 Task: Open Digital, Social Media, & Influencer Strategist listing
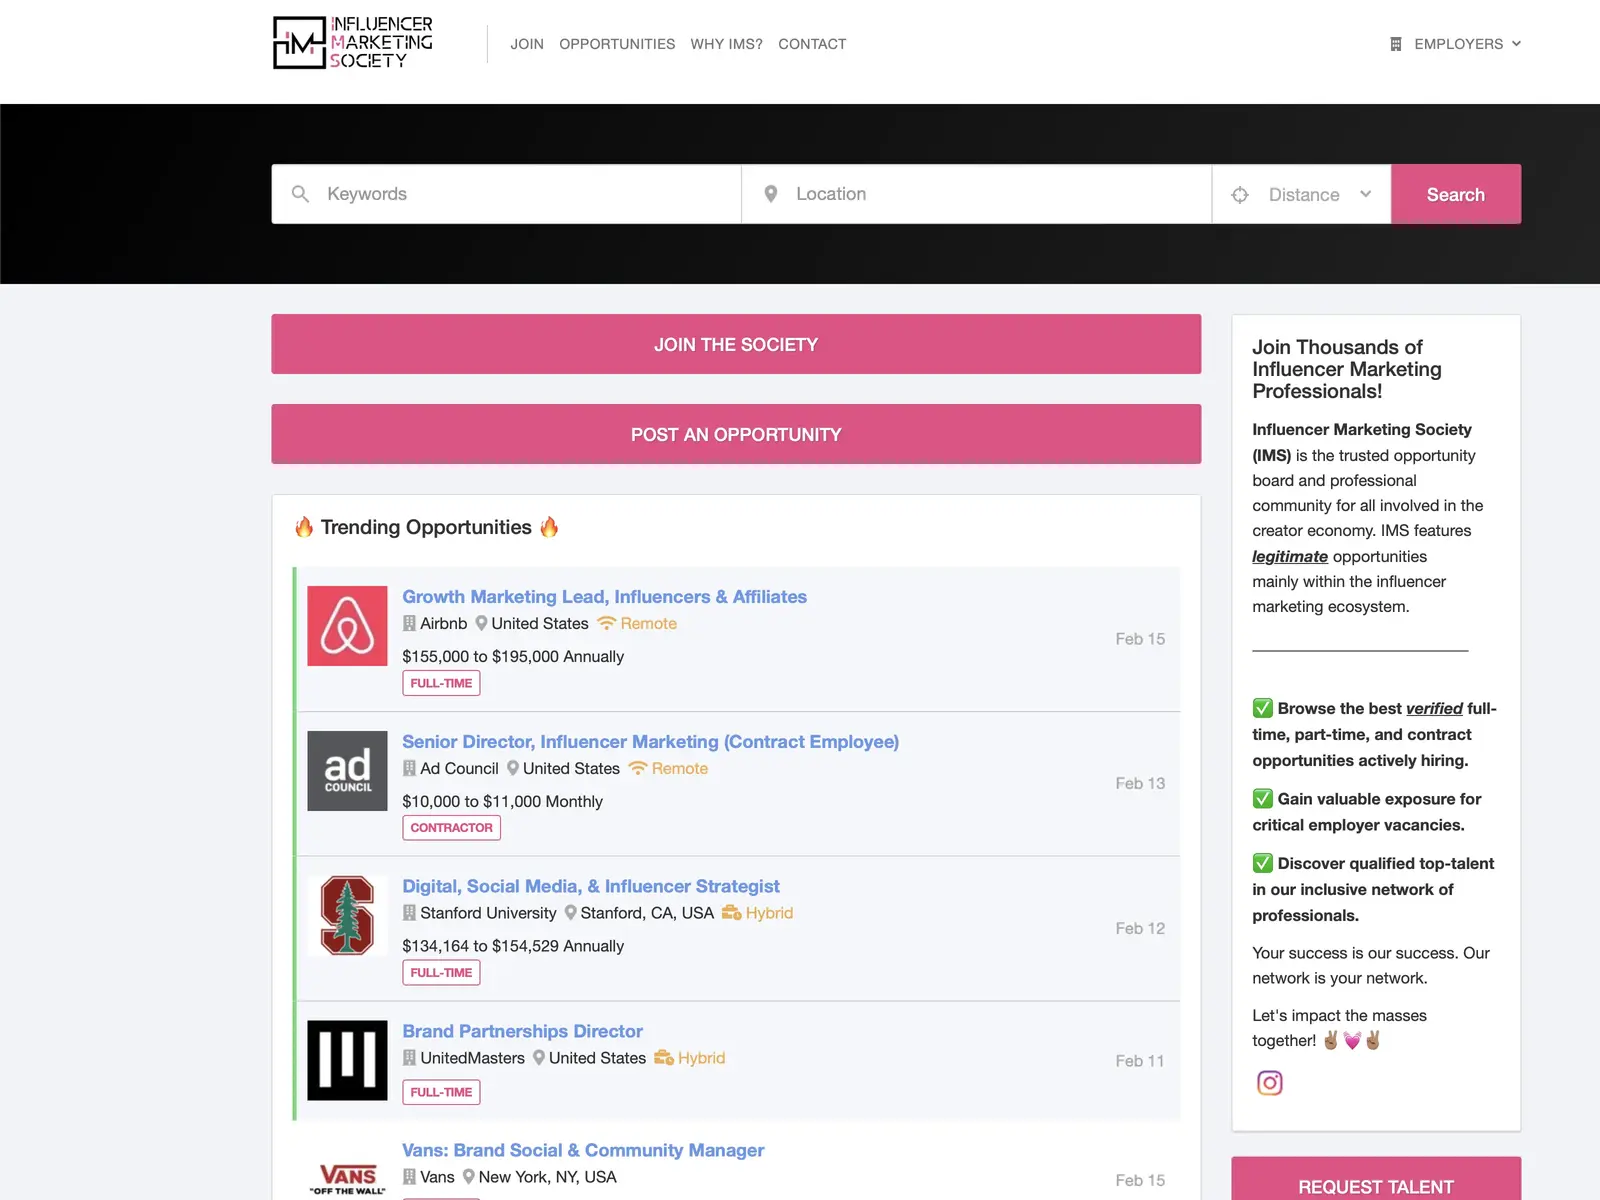tap(591, 886)
